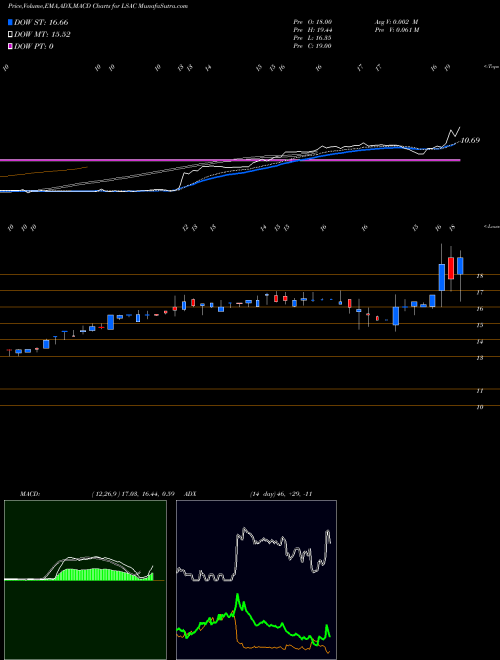The image size is (500, 660).
Task: Click the 17 price axis label
Action: [x=479, y=292]
